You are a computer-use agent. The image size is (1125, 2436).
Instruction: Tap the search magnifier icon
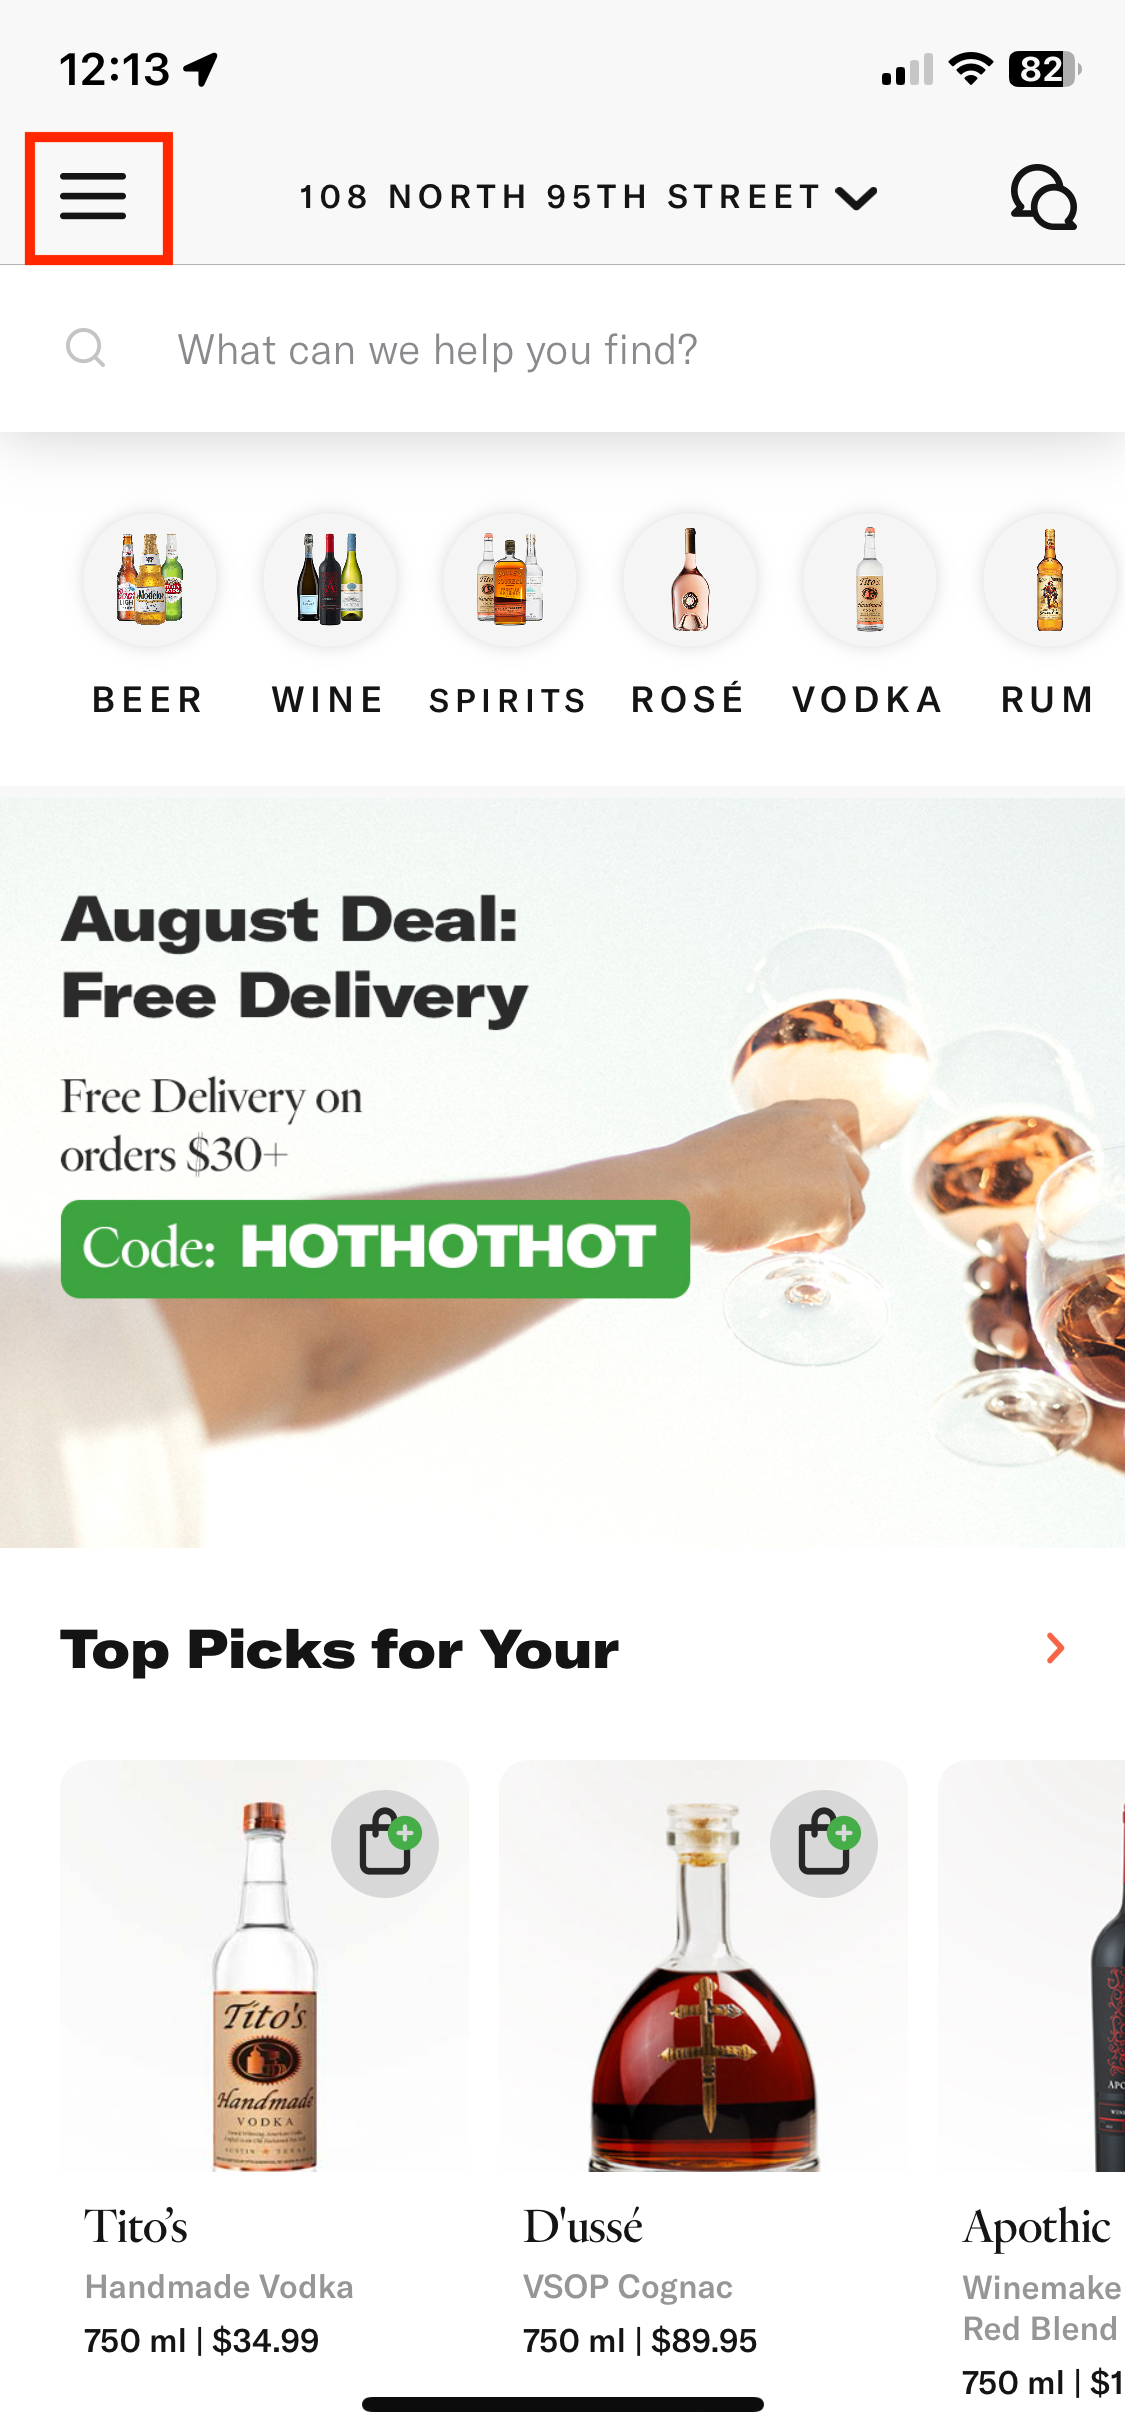pos(85,349)
